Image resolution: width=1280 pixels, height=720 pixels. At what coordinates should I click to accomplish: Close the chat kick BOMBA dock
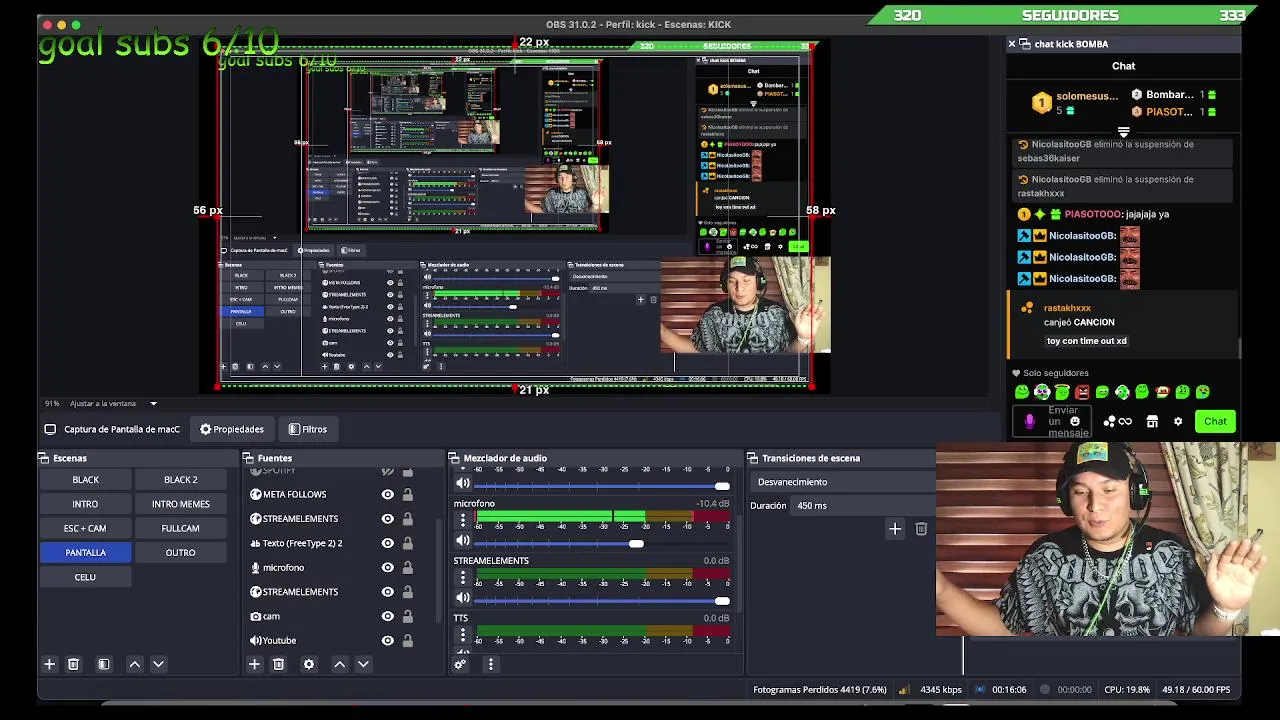tap(1012, 44)
